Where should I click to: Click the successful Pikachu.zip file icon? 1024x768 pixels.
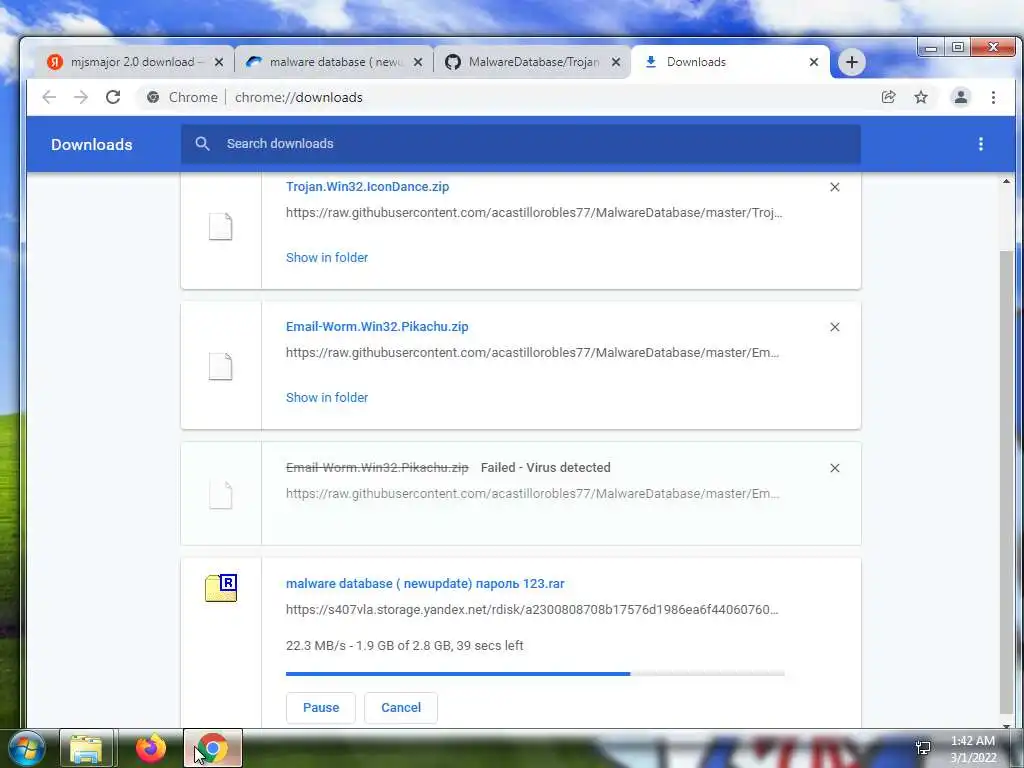tap(221, 366)
